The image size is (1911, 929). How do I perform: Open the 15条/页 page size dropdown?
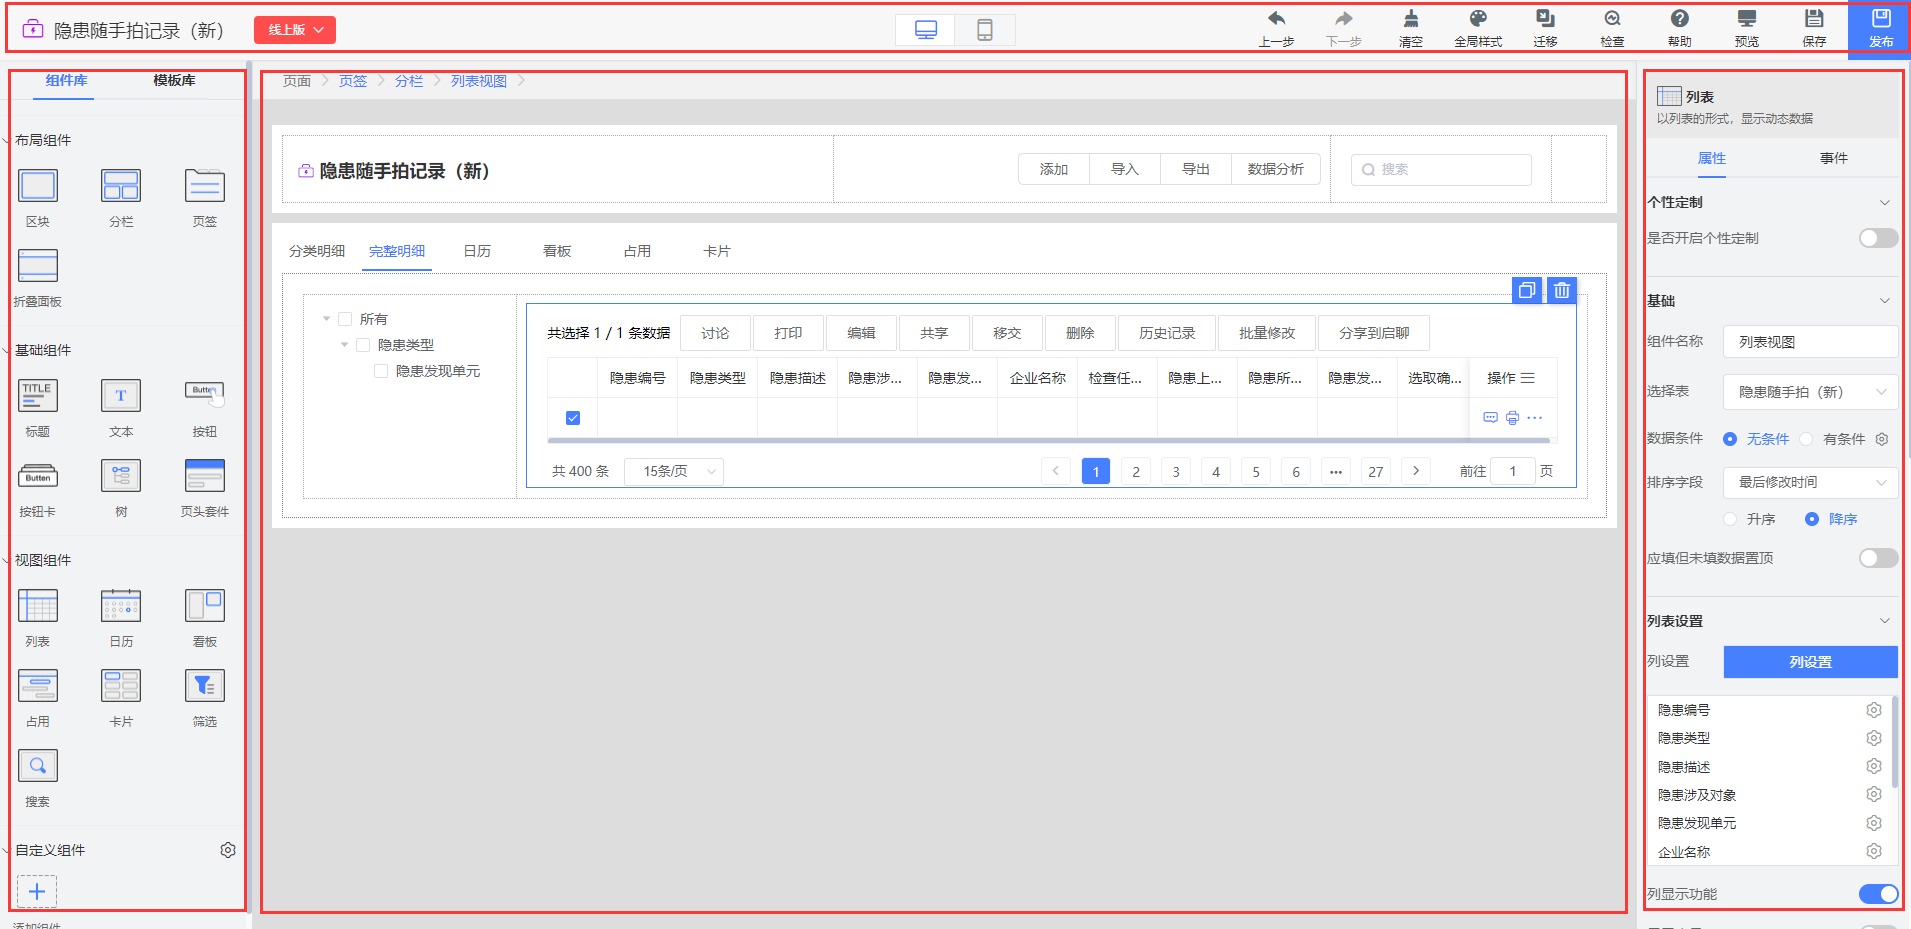(674, 471)
